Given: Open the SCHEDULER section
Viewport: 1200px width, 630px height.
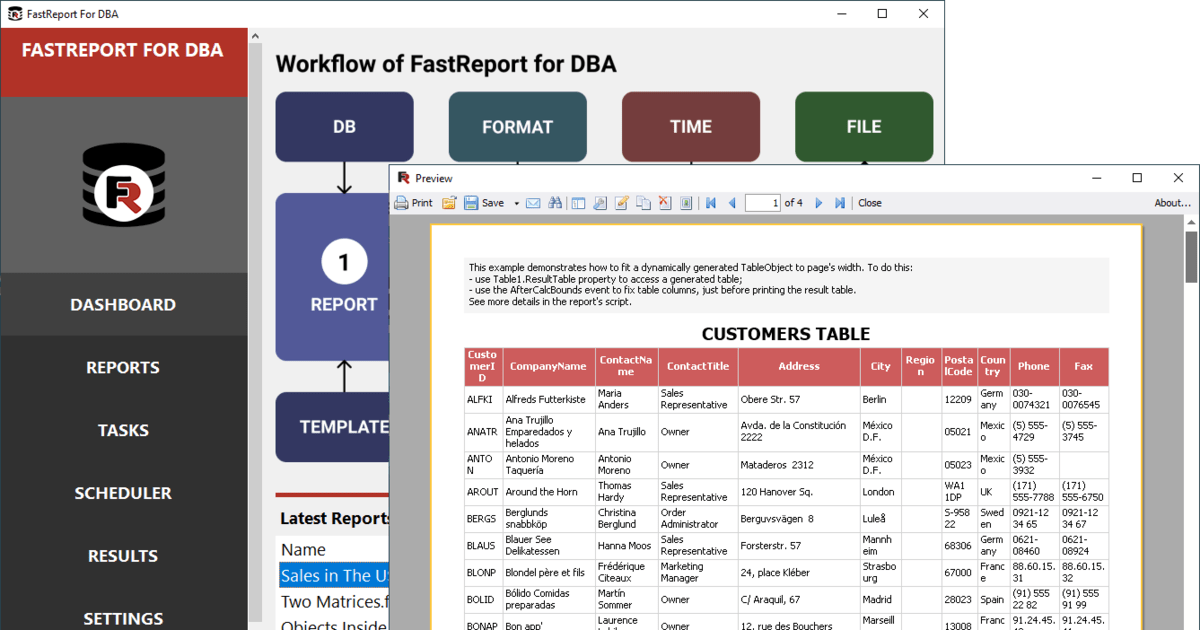Looking at the screenshot, I should coord(122,492).
